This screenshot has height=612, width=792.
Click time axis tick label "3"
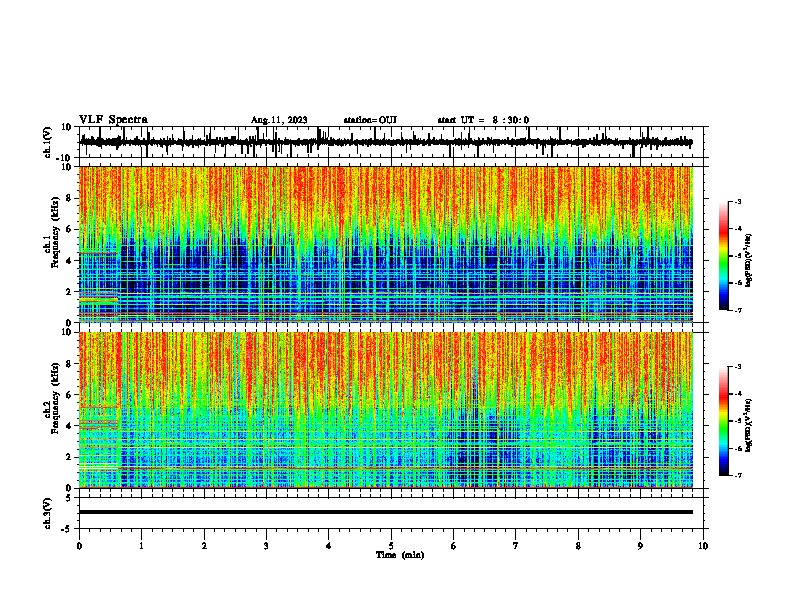click(x=266, y=546)
